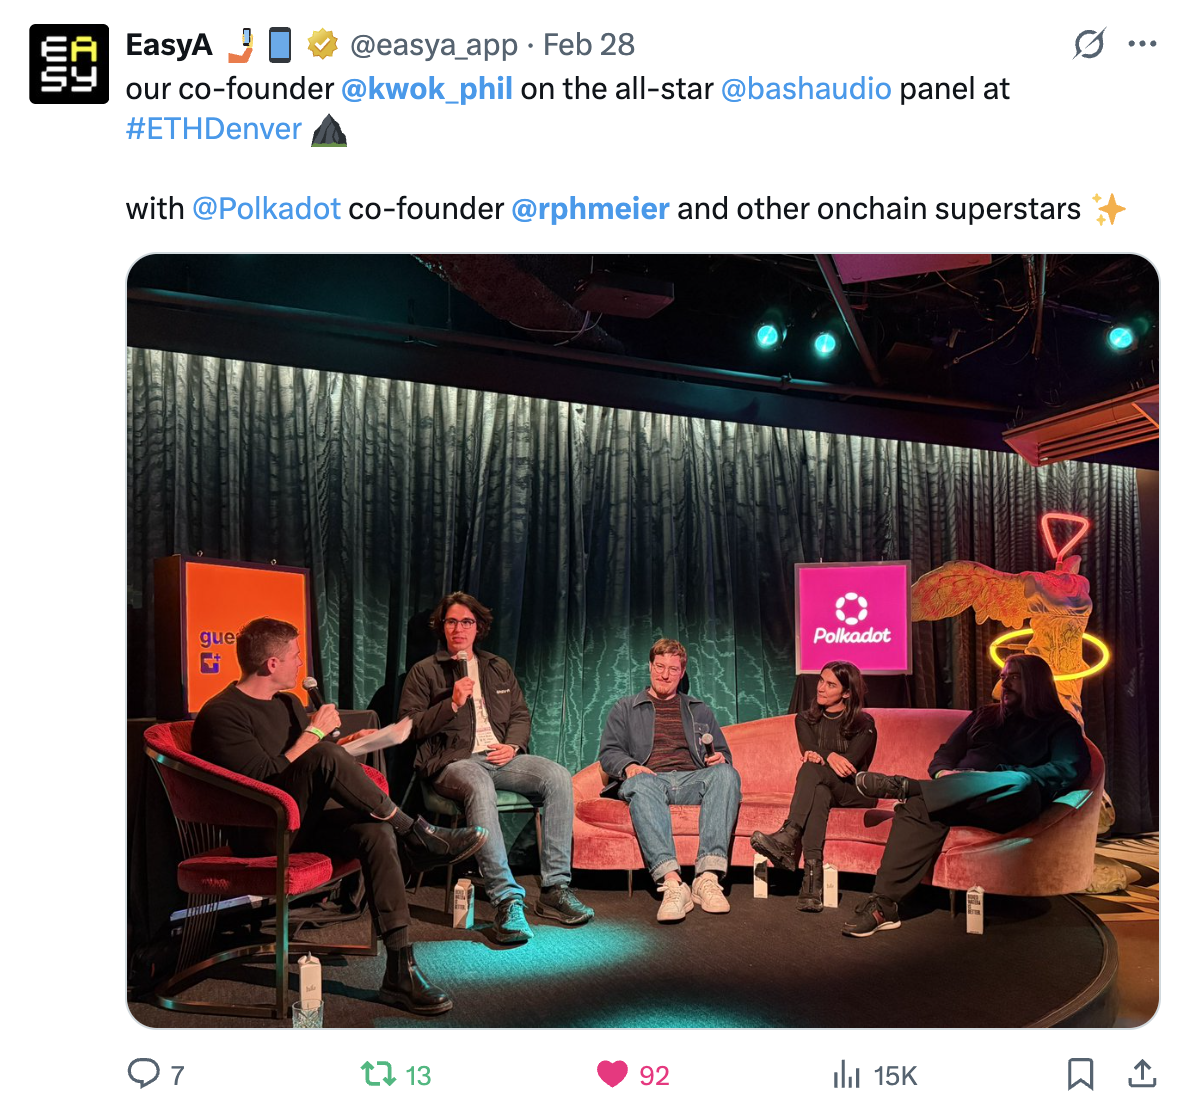Click the gold verified badge
Viewport: 1190px width, 1116px height.
point(323,44)
